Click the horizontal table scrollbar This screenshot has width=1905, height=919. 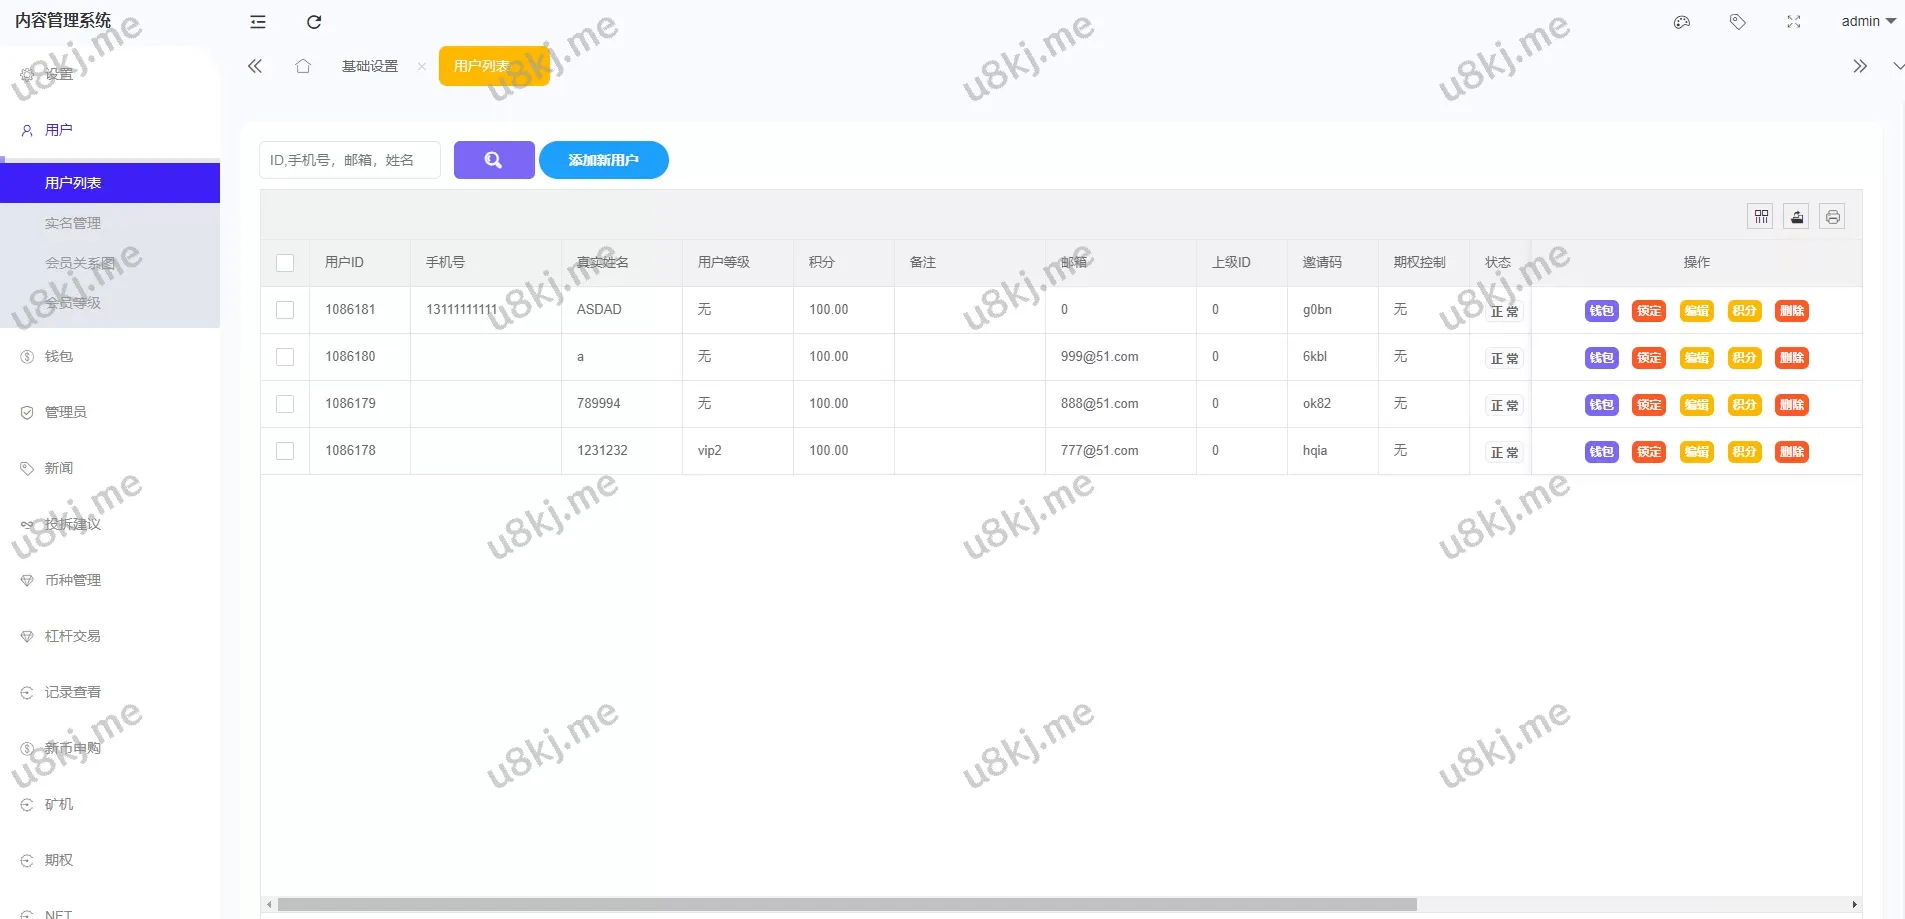tap(847, 904)
